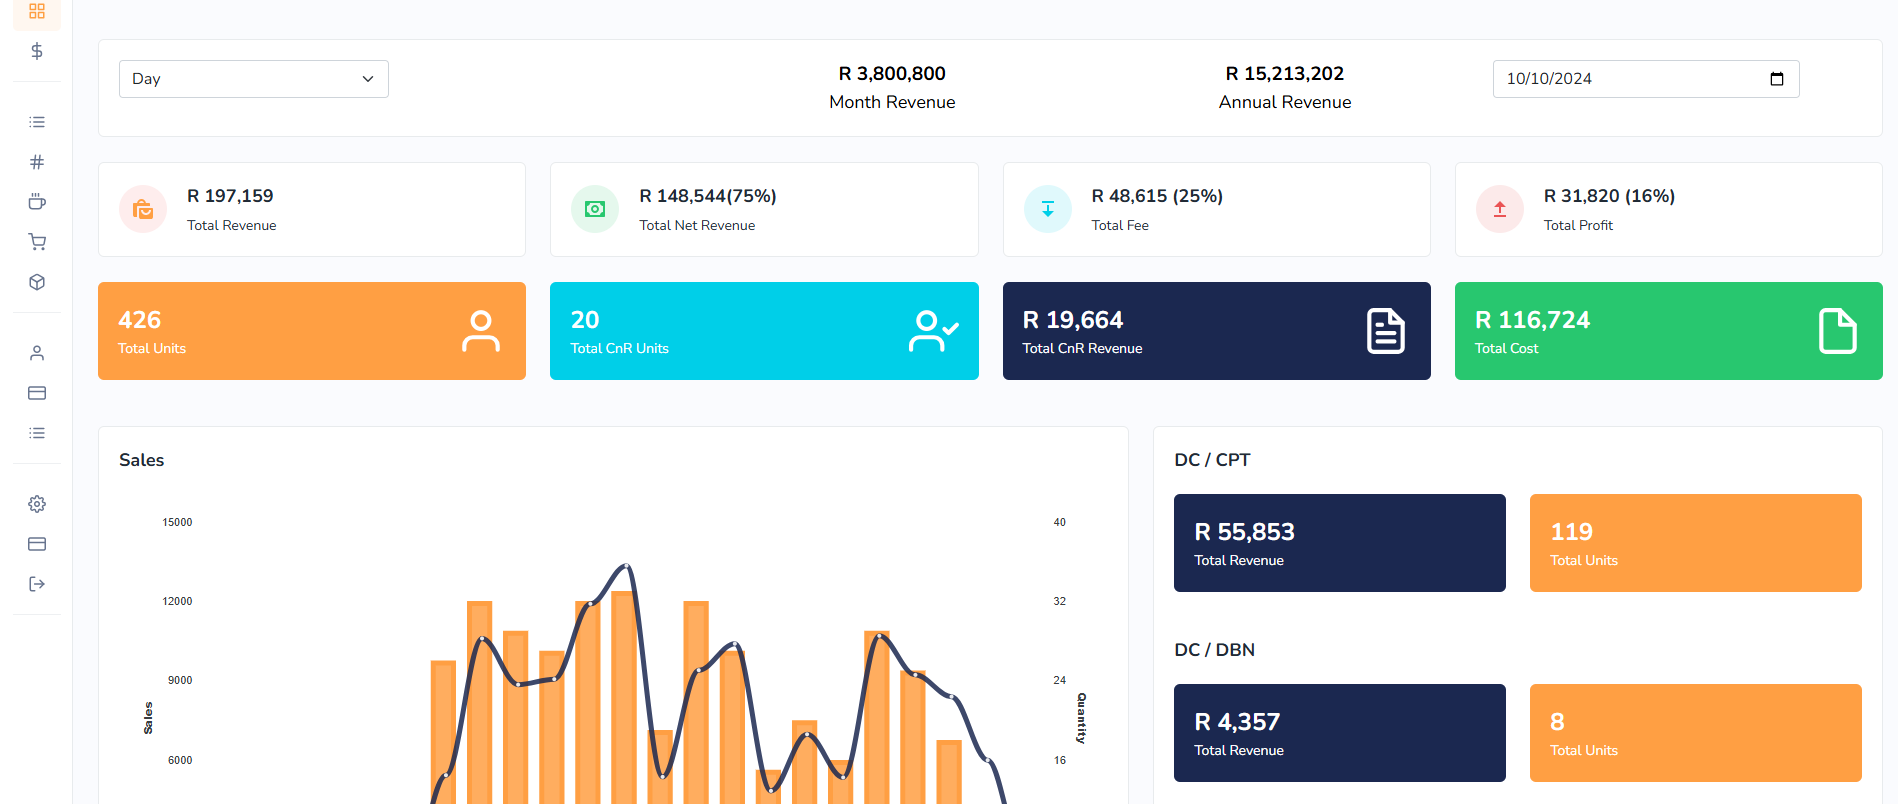Viewport: 1898px width, 804px height.
Task: Click the logout arrow sidebar icon
Action: pyautogui.click(x=37, y=584)
